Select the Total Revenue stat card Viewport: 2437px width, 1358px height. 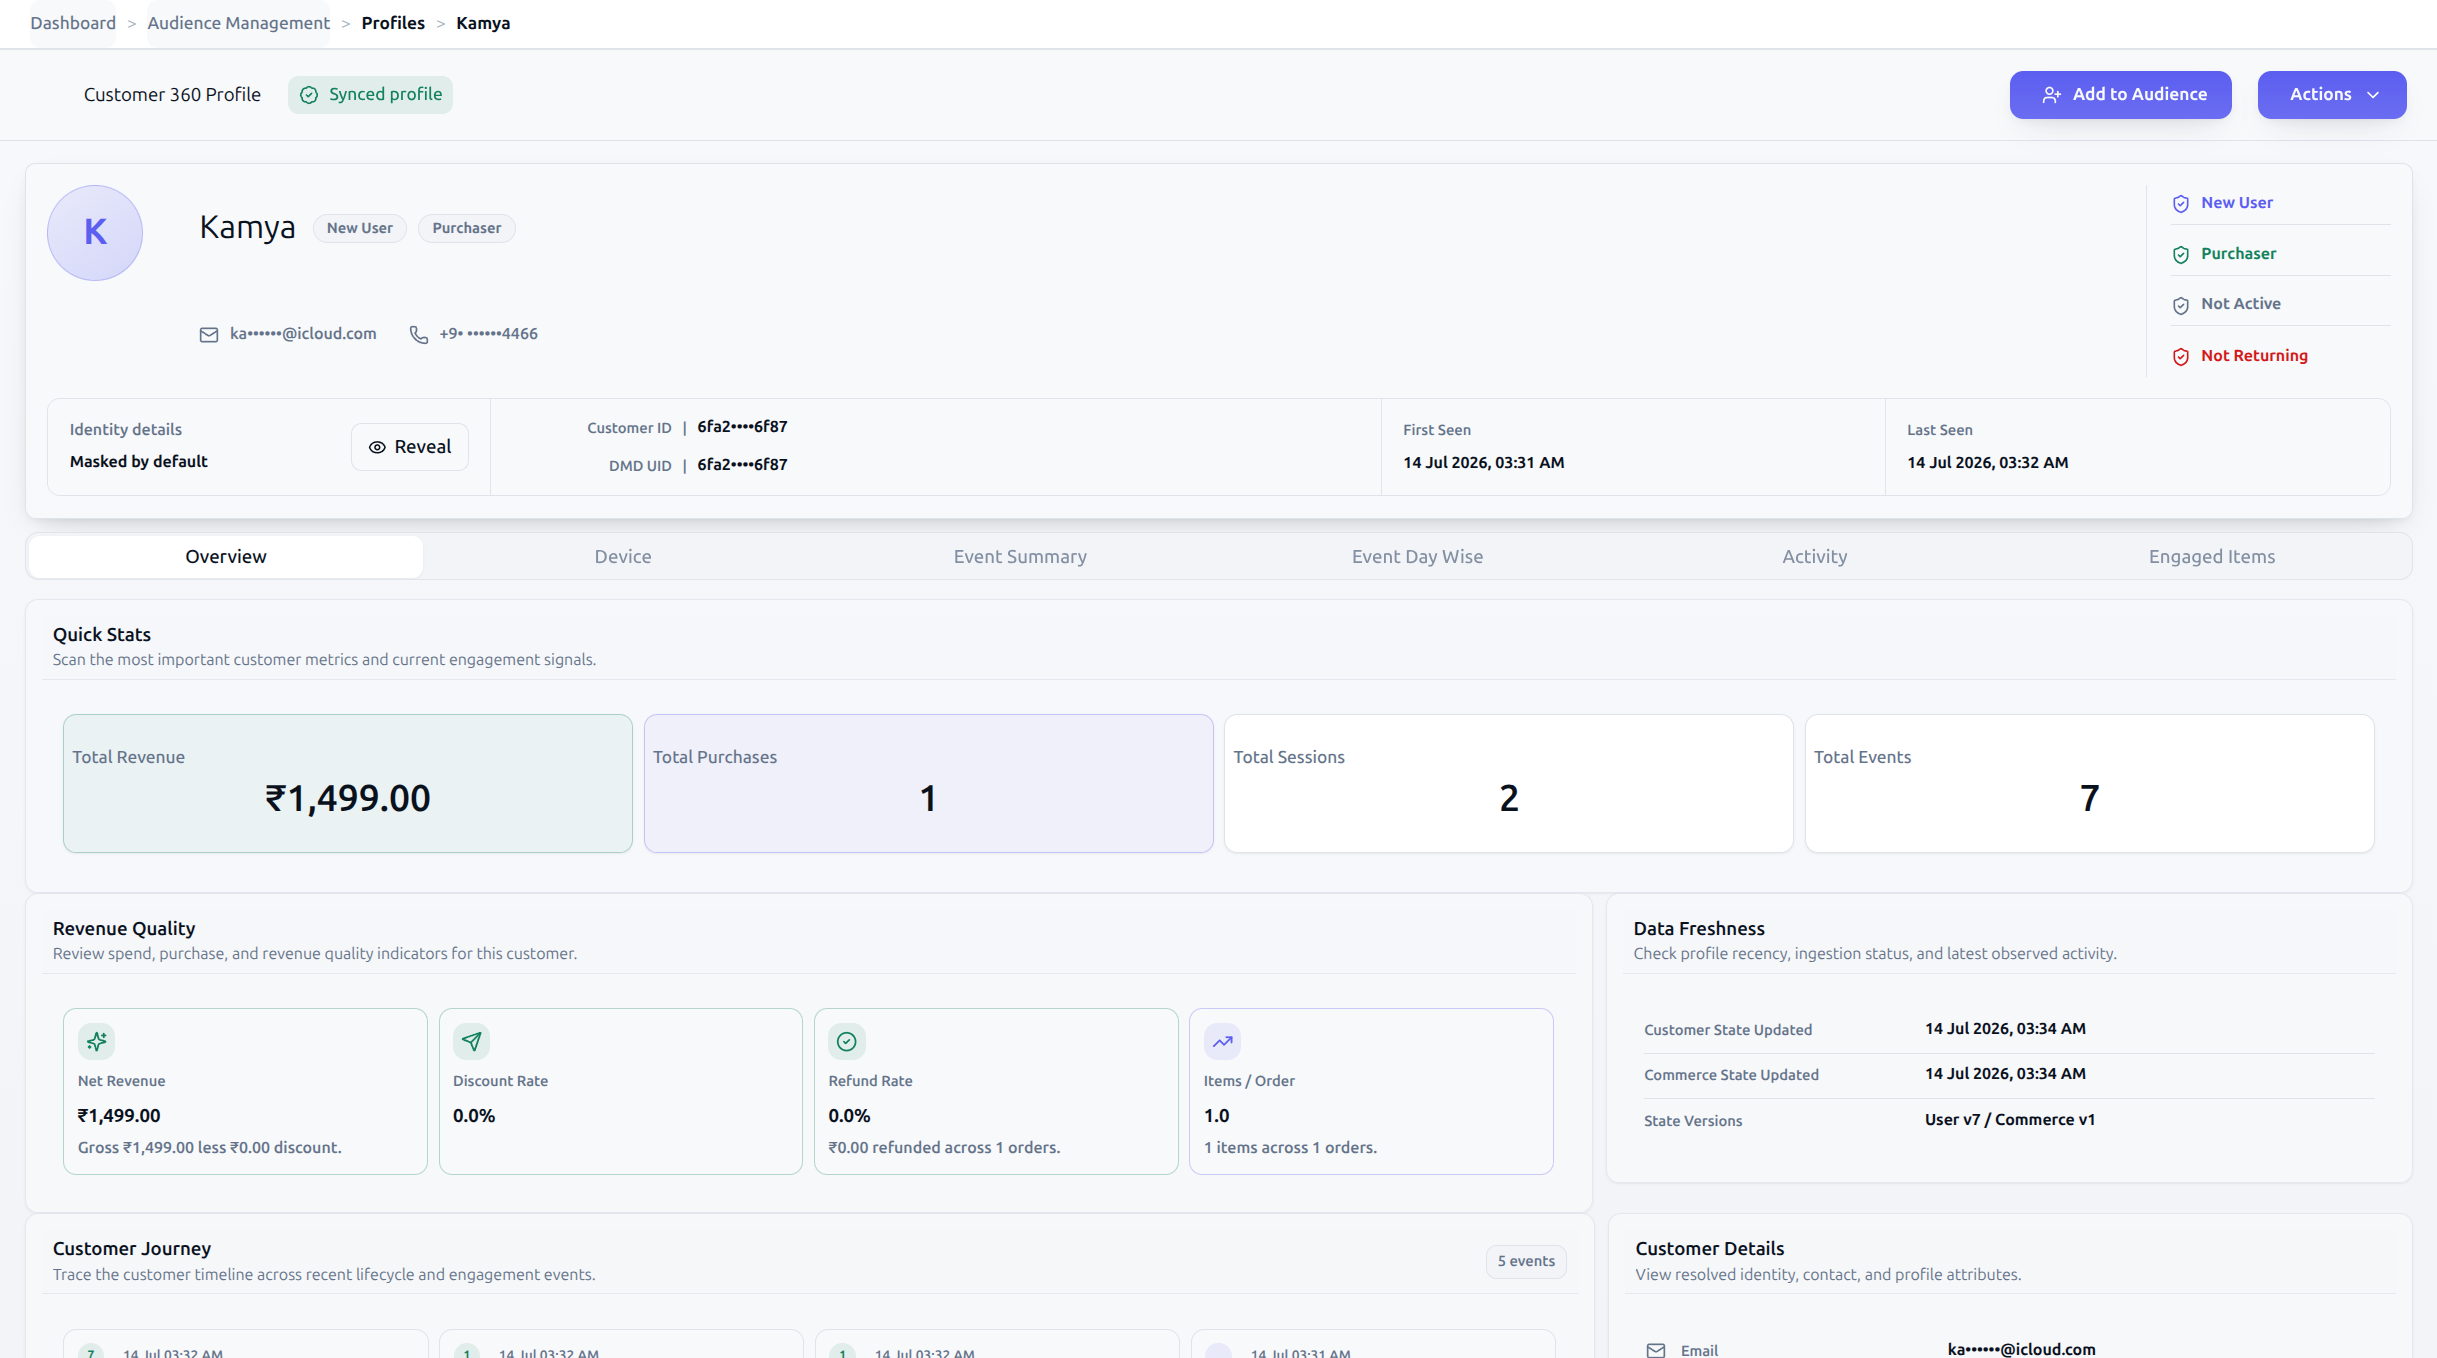[x=348, y=784]
